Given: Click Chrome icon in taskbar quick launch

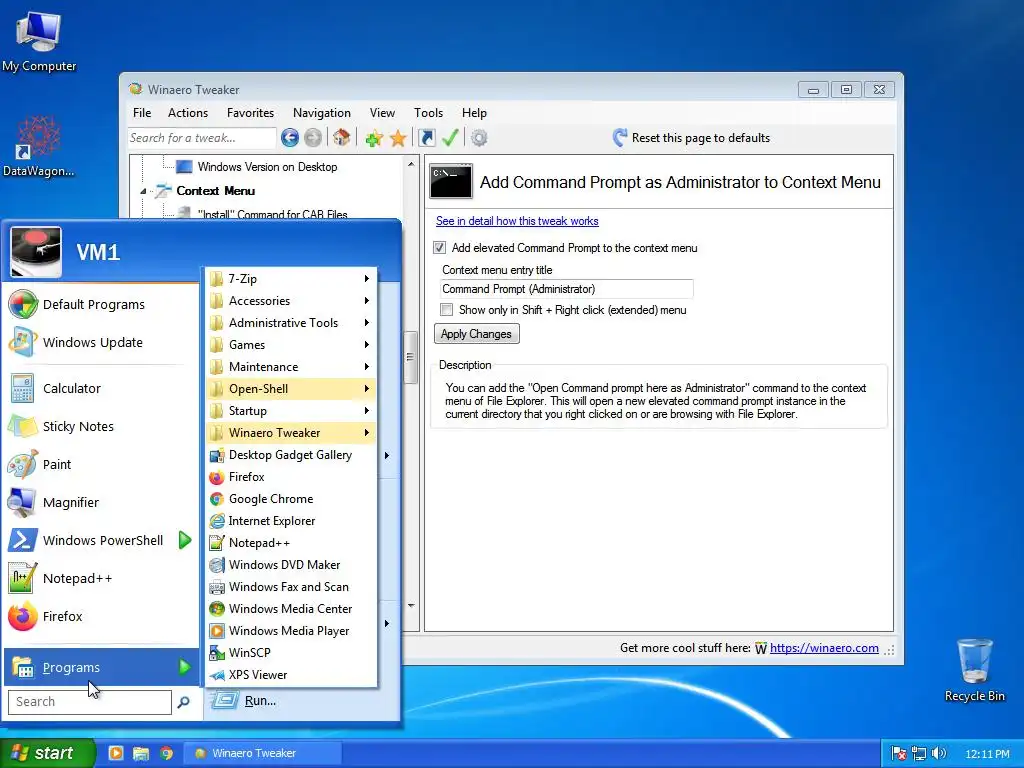Looking at the screenshot, I should pos(166,753).
